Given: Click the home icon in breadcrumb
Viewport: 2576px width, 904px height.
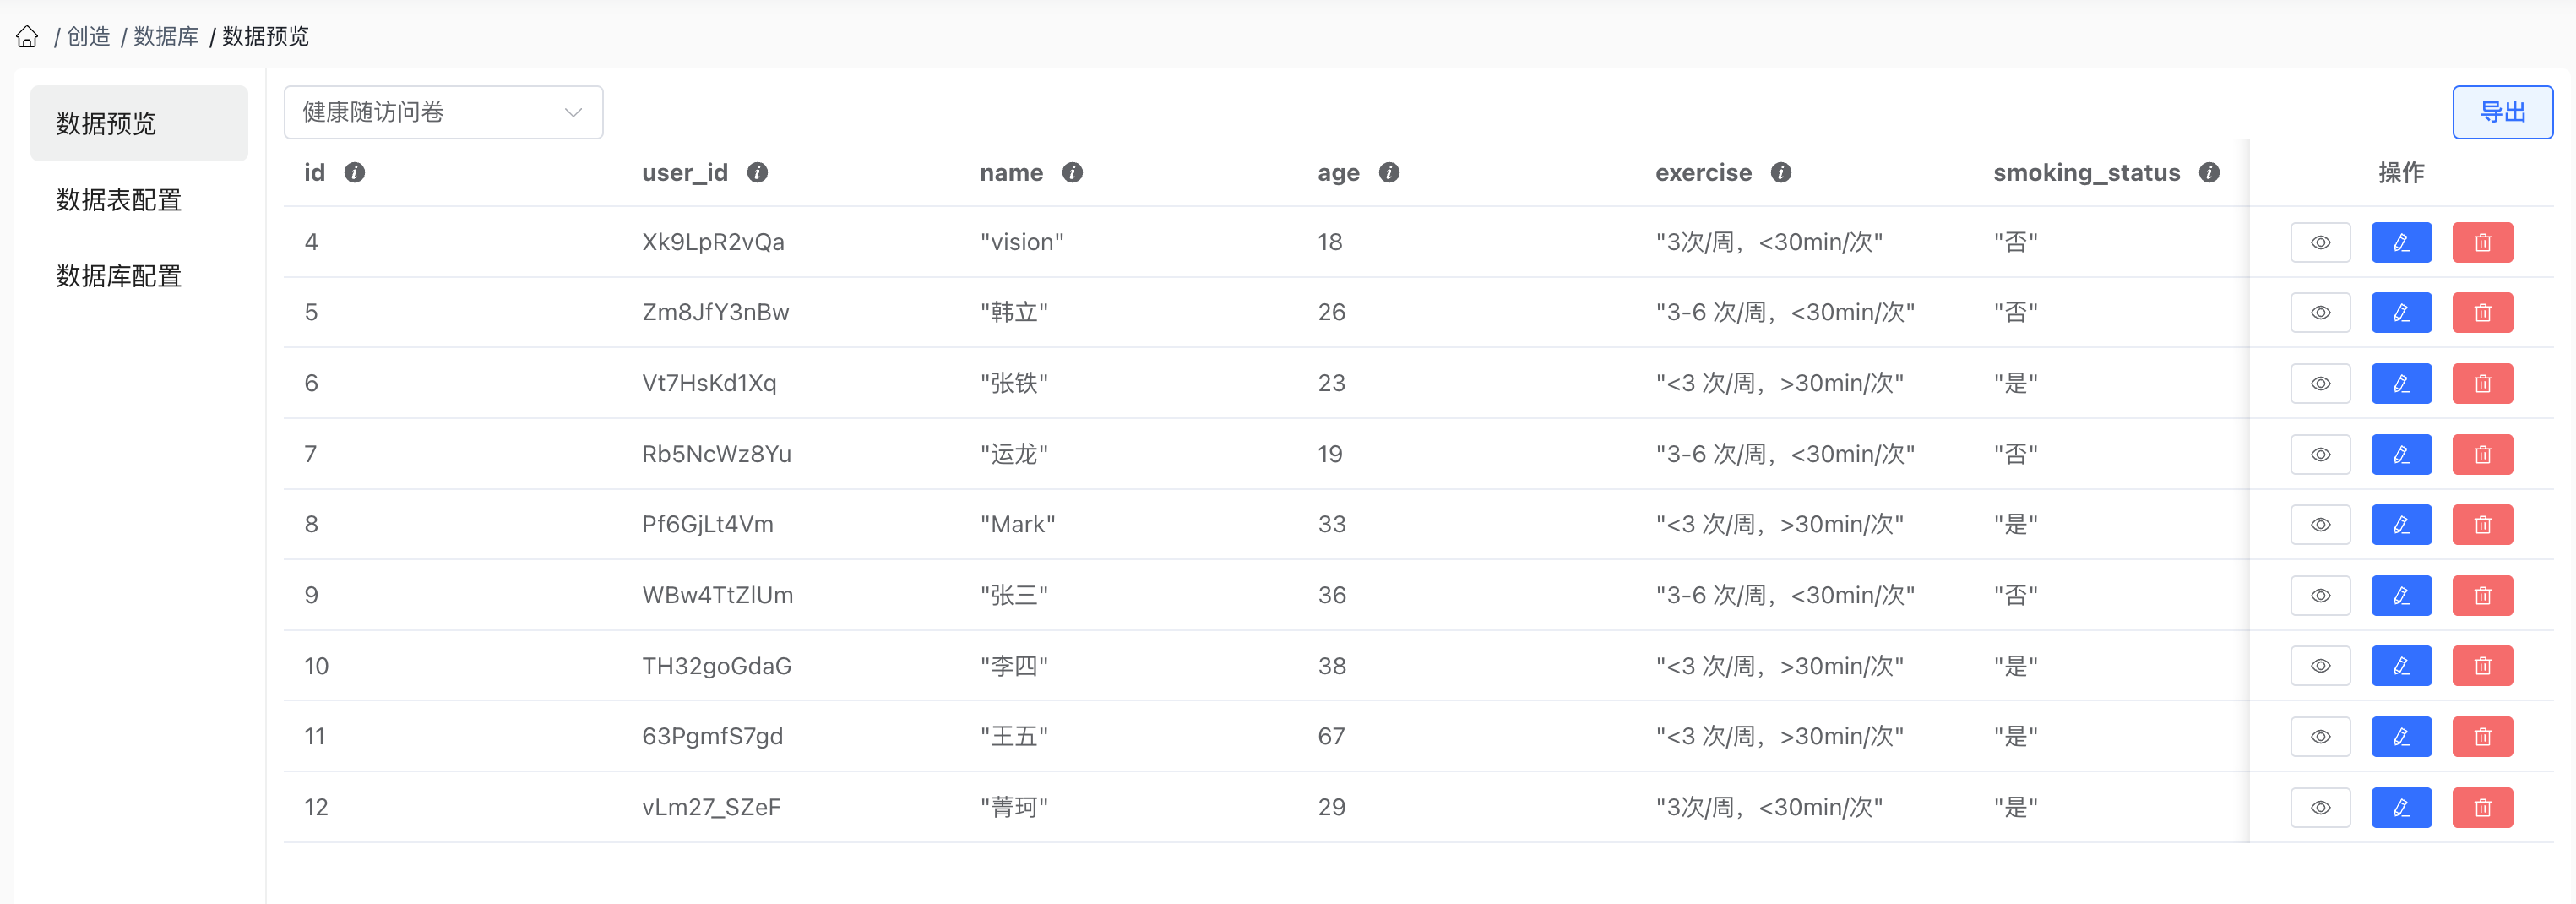Looking at the screenshot, I should click(27, 37).
